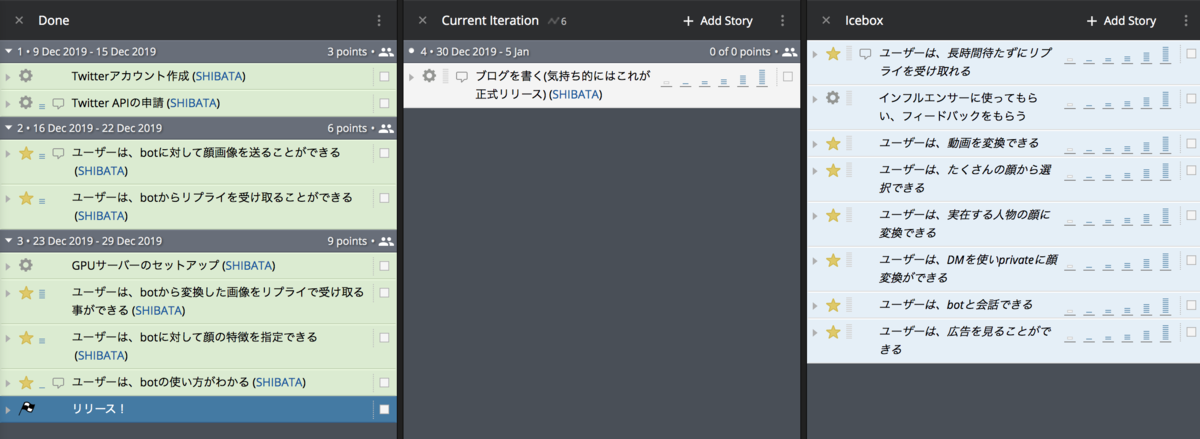
Task: Click star icon of 顔の特徴を指定できる story
Action: [x=26, y=338]
